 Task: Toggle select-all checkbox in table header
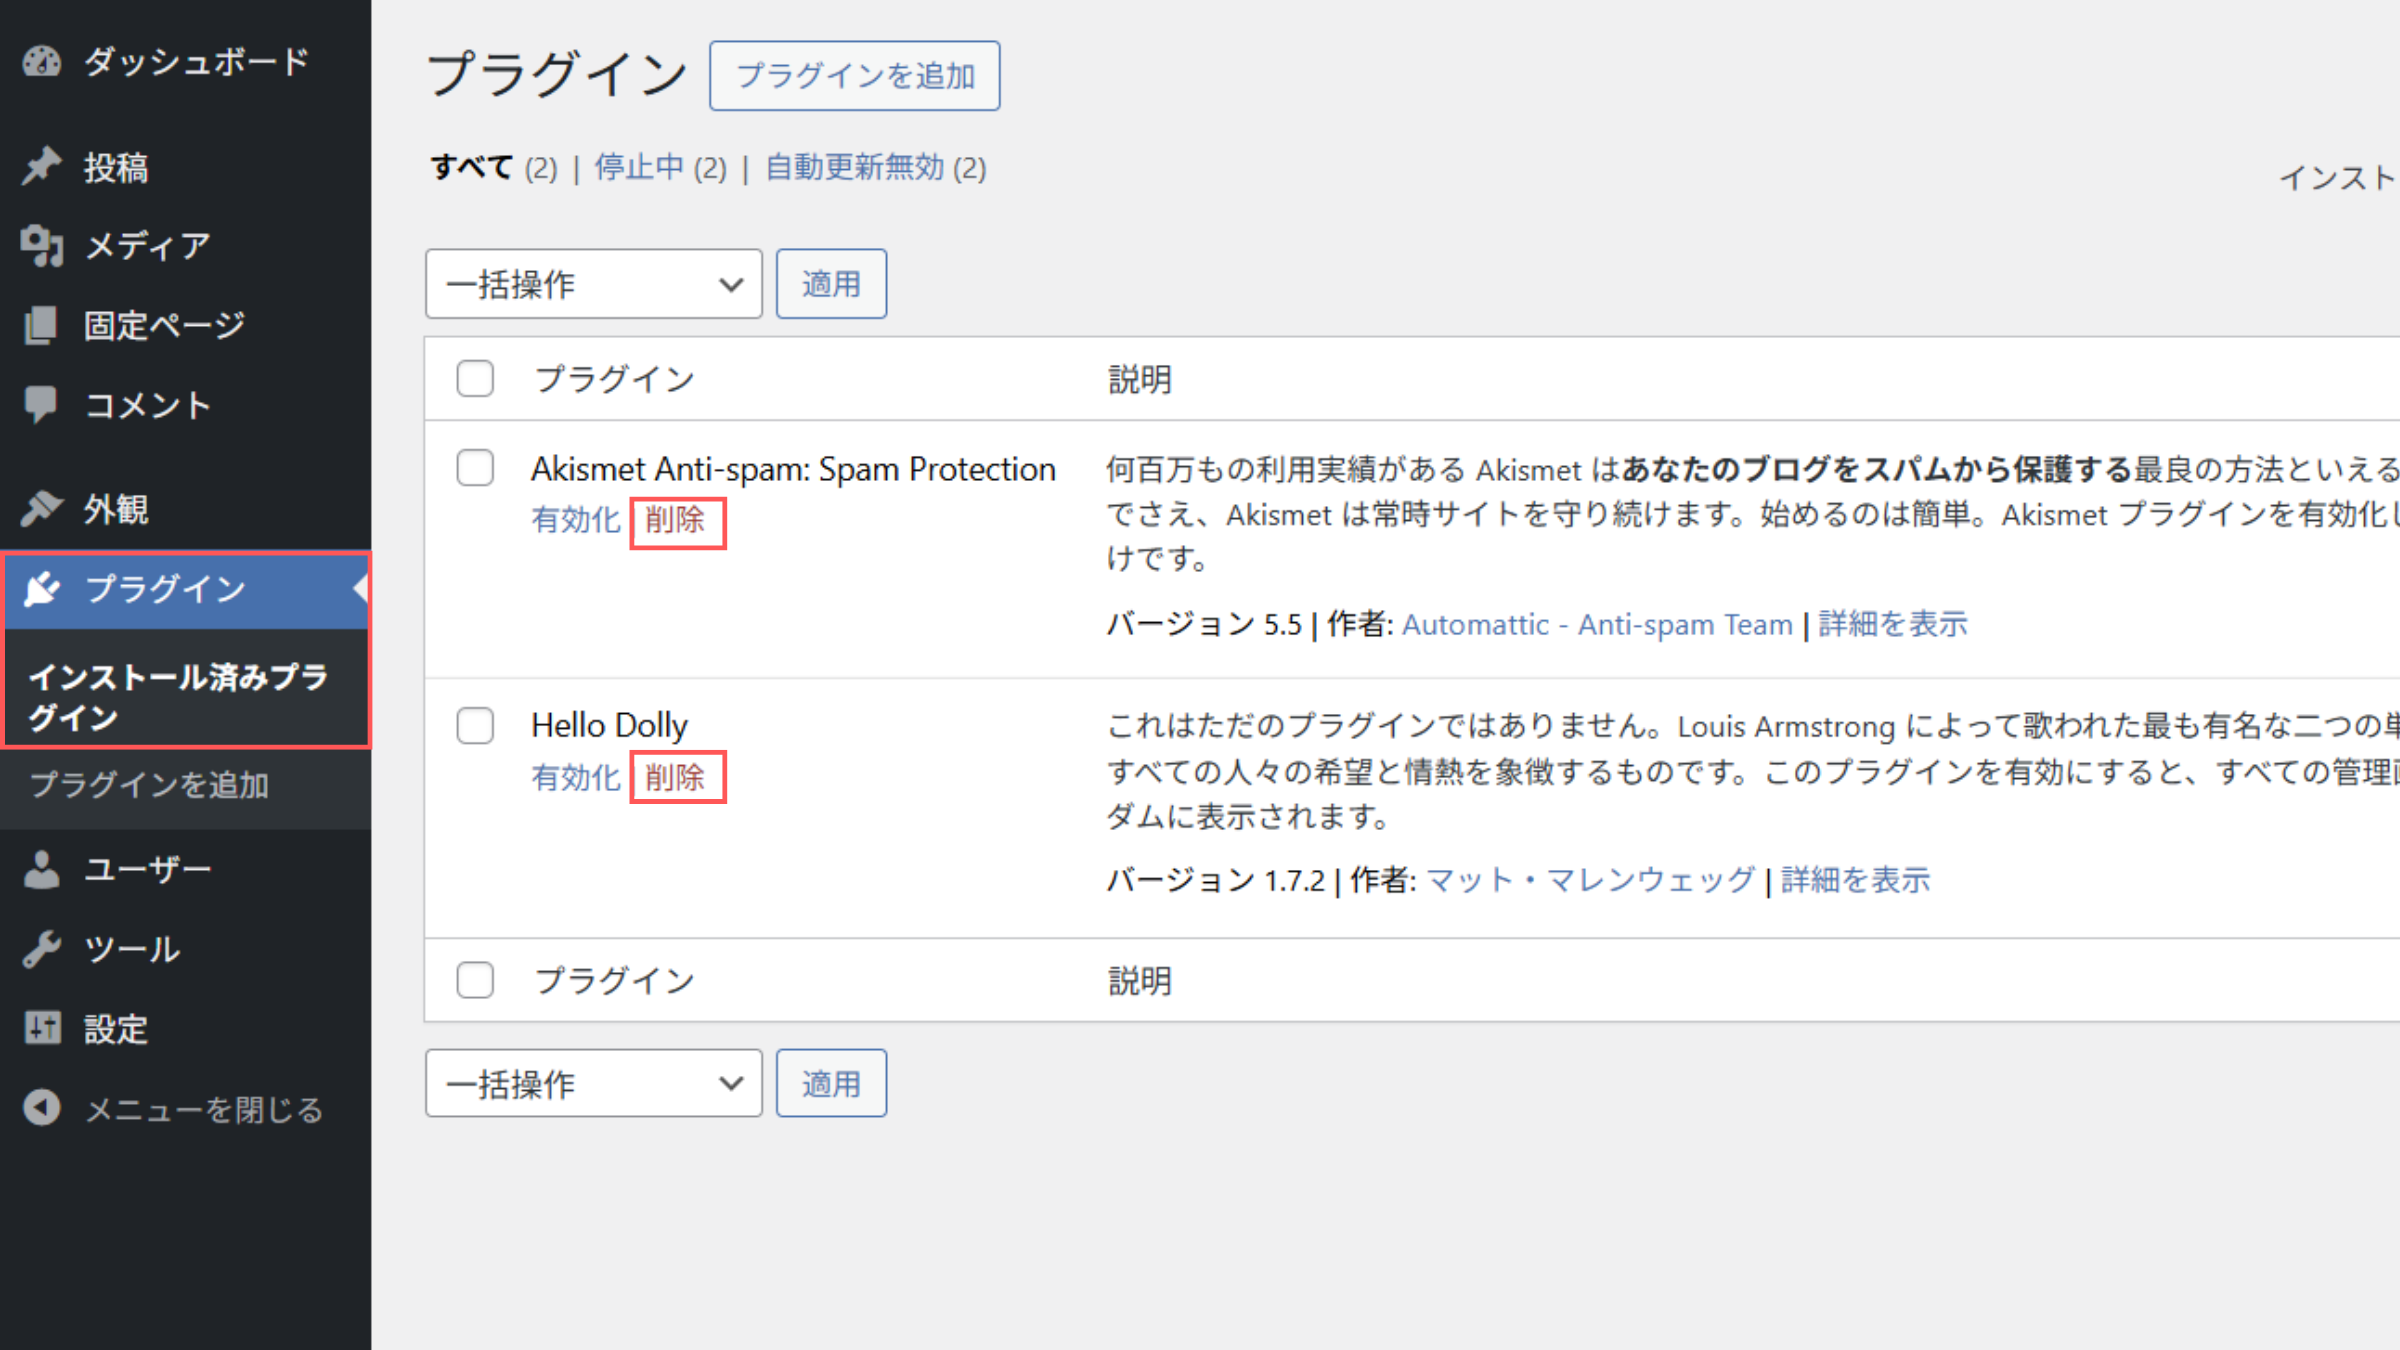click(475, 379)
